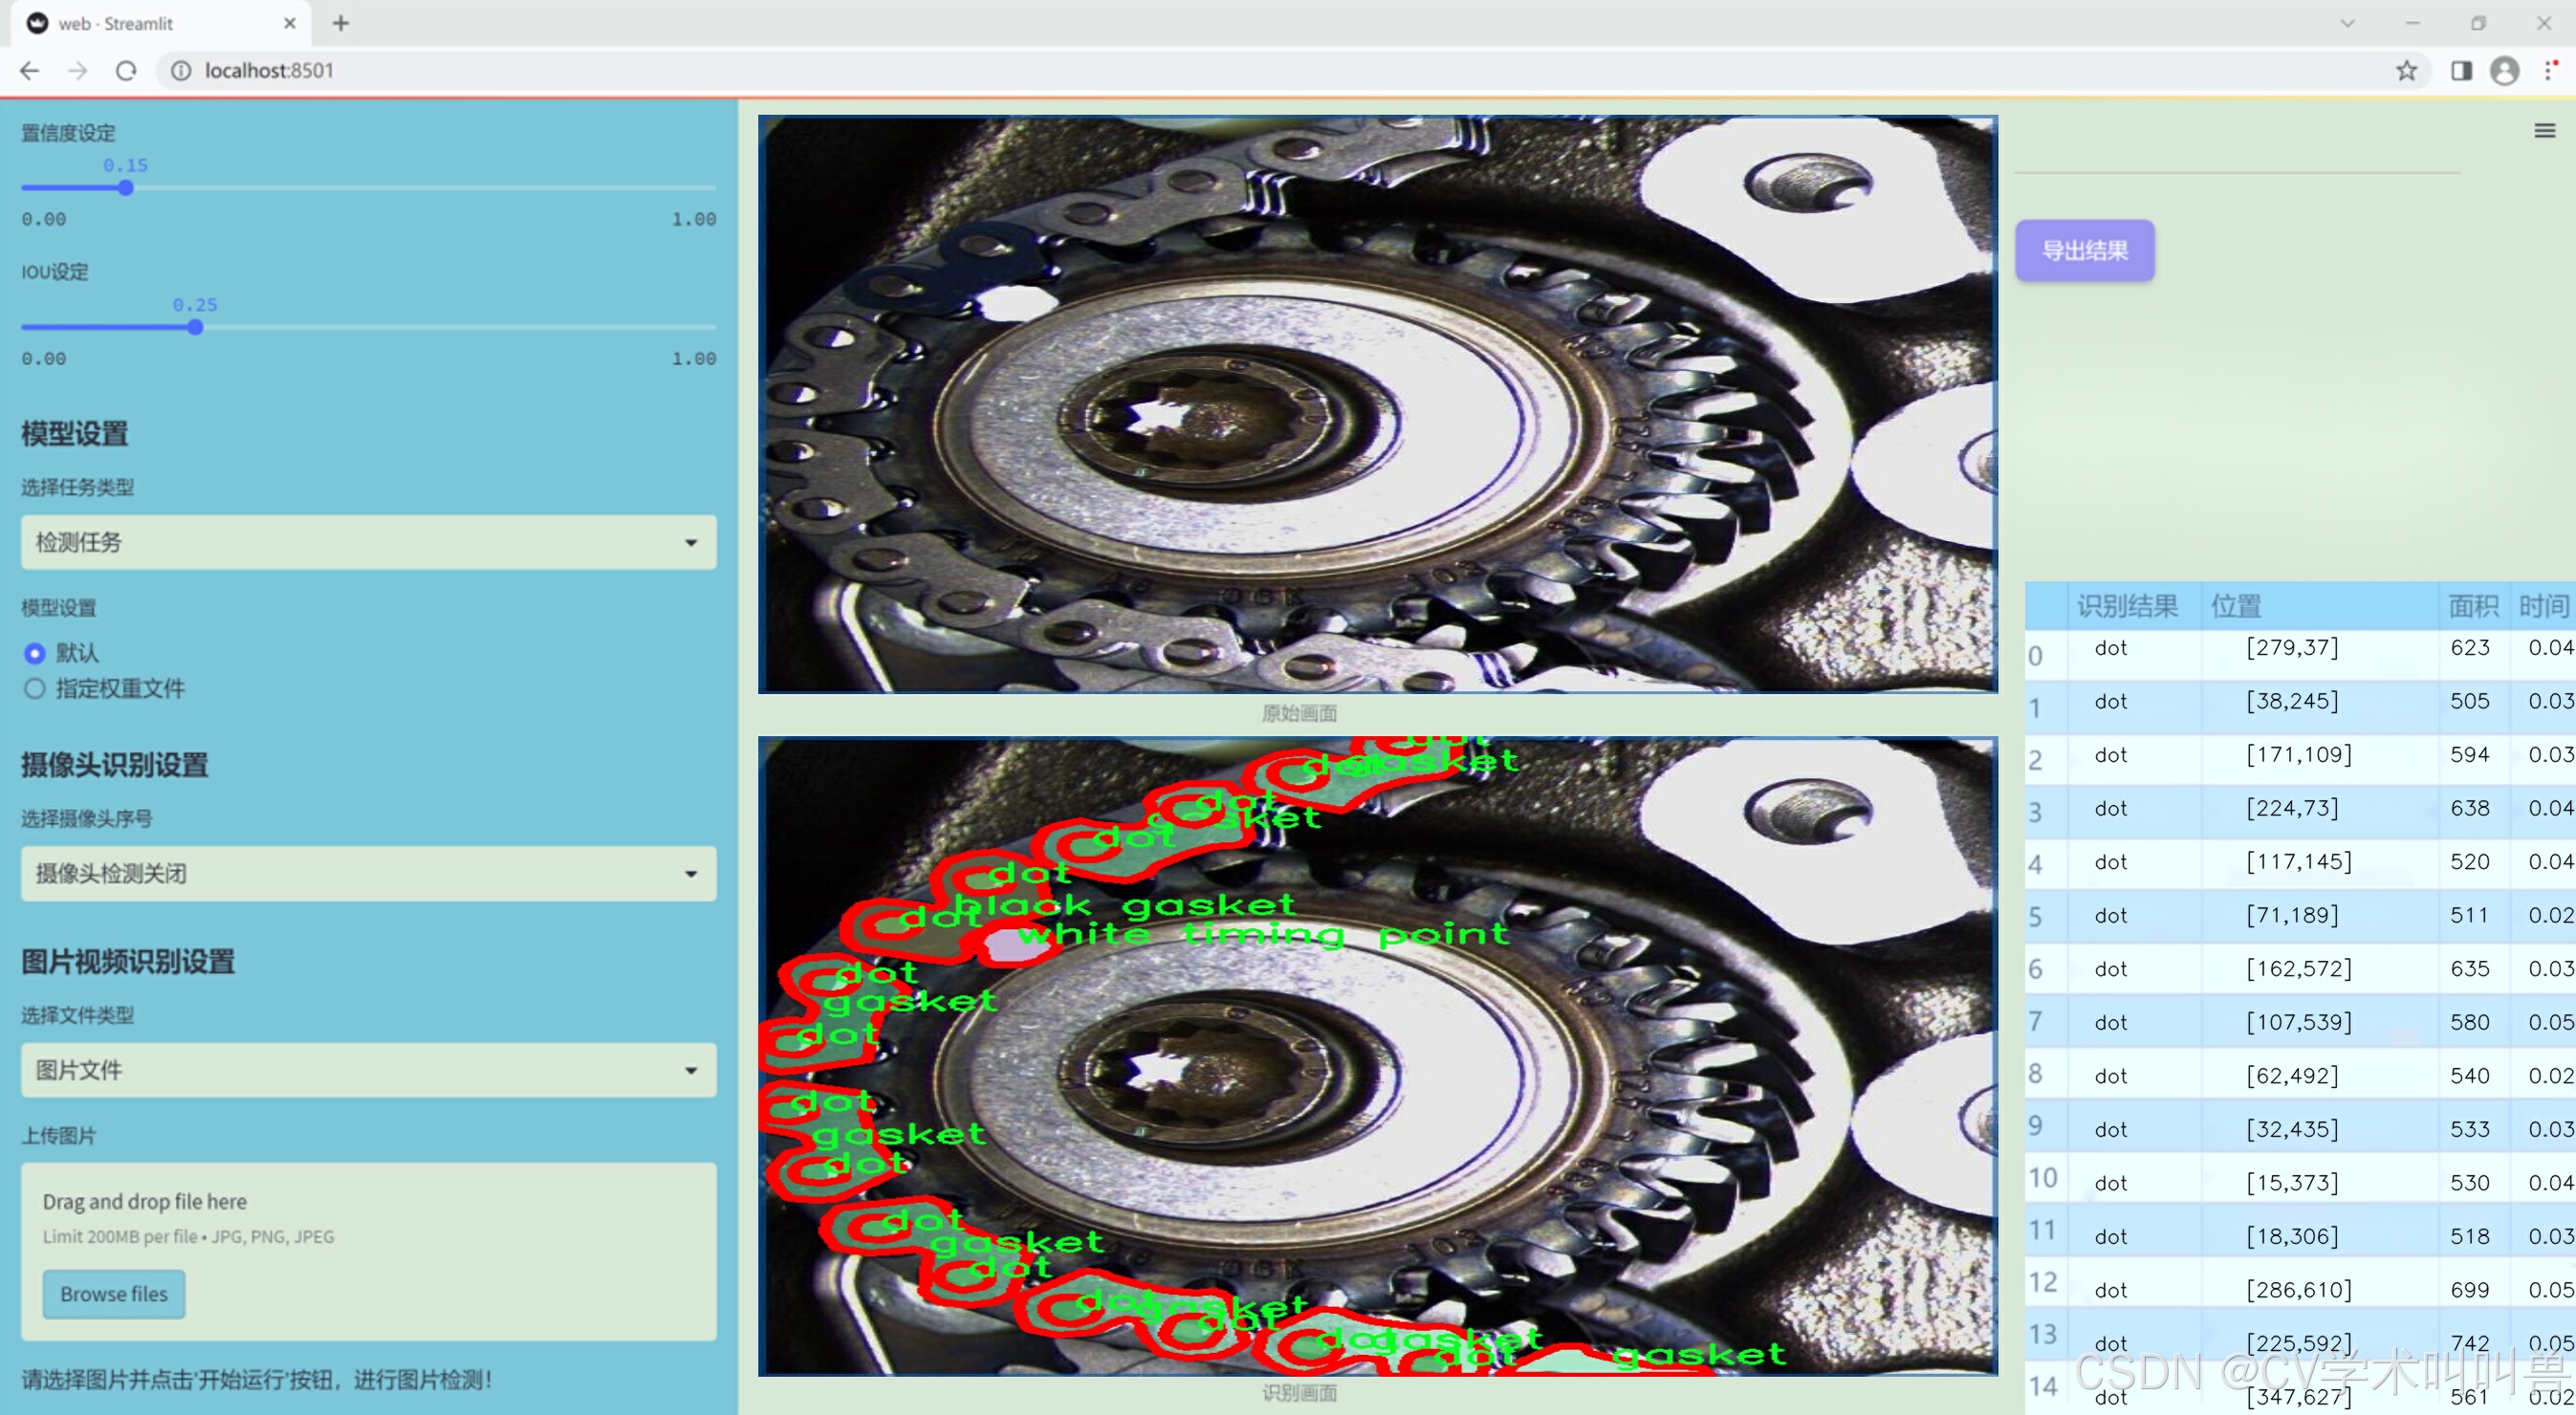Viewport: 2576px width, 1415px height.
Task: Click the browser profile avatar icon
Action: pyautogui.click(x=2504, y=71)
